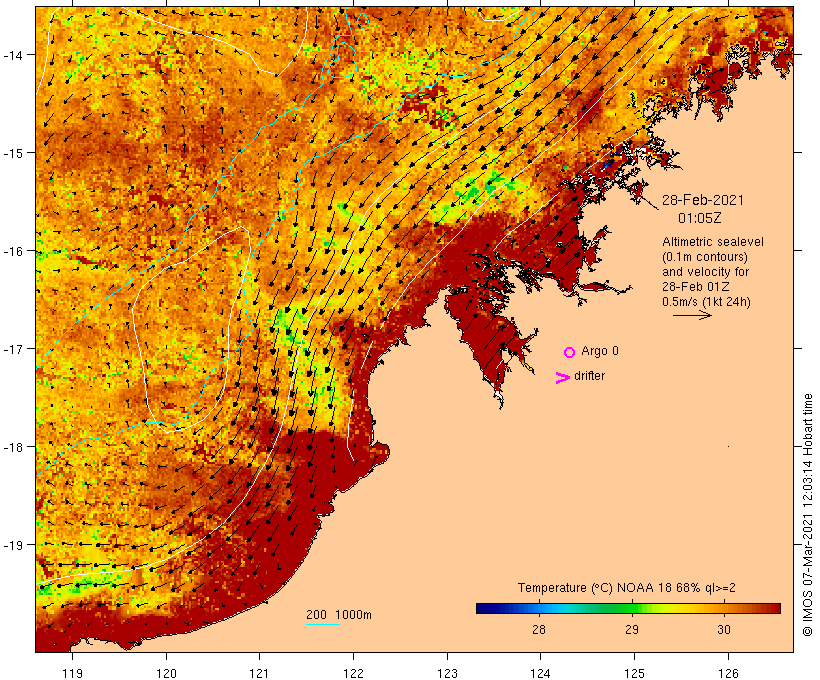Click the 'and velocity for' text

point(705,271)
